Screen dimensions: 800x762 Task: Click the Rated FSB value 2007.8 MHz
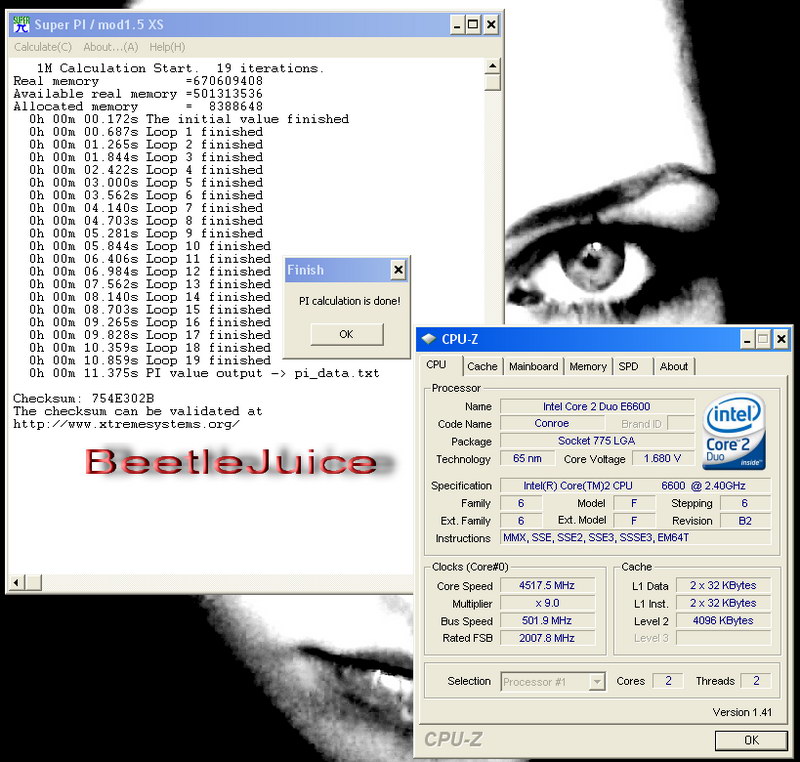547,638
